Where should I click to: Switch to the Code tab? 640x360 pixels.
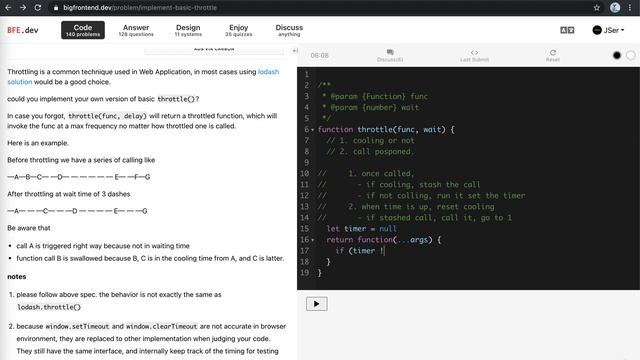coord(83,30)
